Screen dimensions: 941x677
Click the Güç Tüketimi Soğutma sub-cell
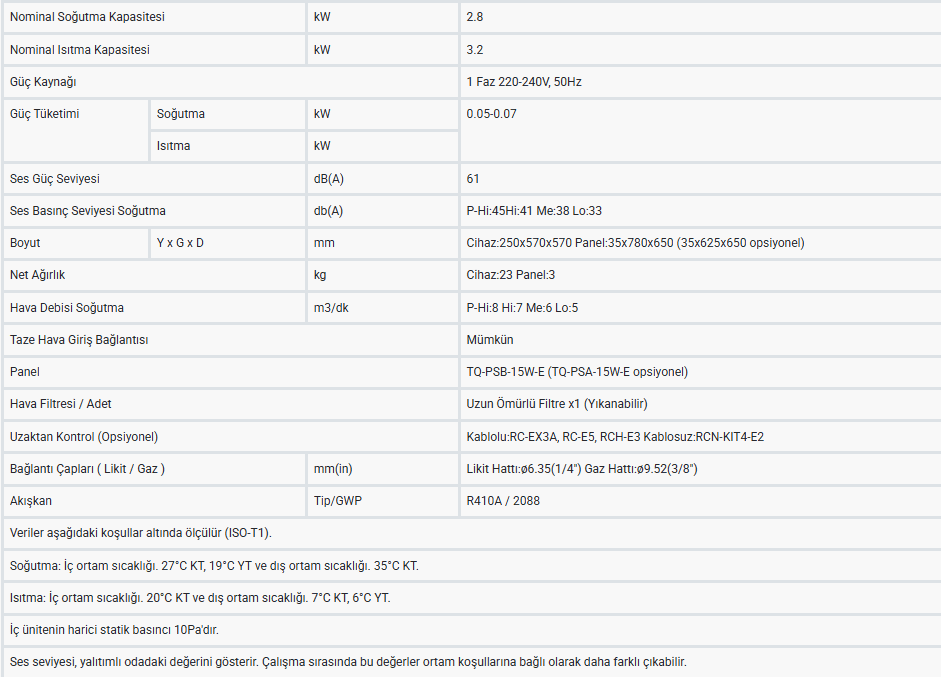coord(227,114)
